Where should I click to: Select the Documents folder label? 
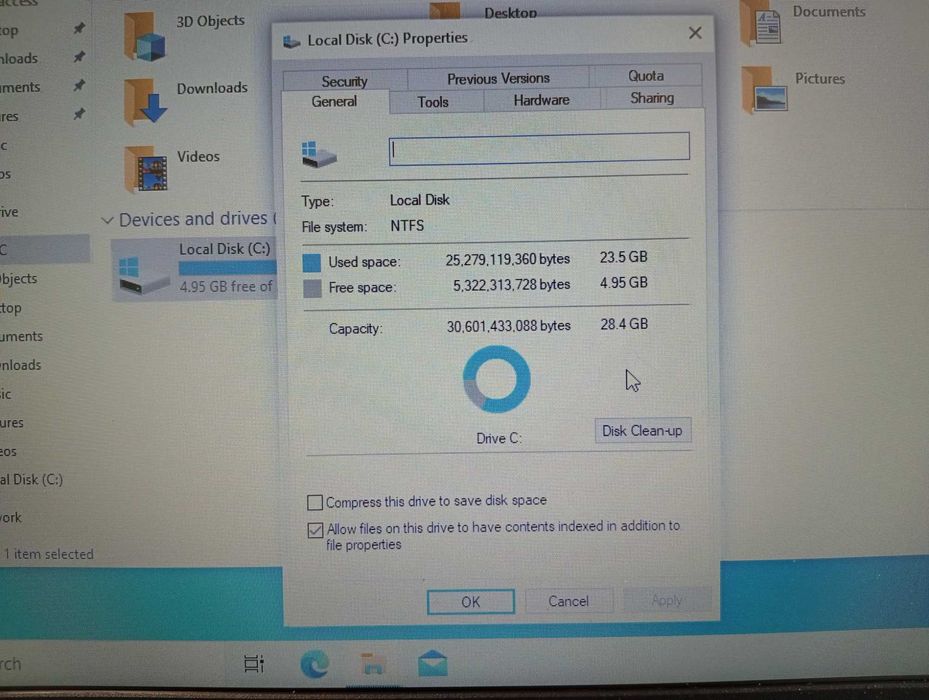829,11
